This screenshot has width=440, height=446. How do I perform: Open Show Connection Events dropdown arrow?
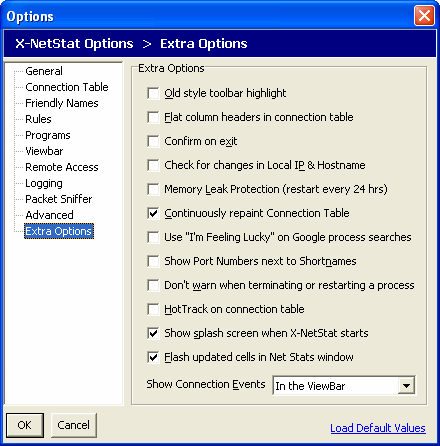click(x=406, y=386)
